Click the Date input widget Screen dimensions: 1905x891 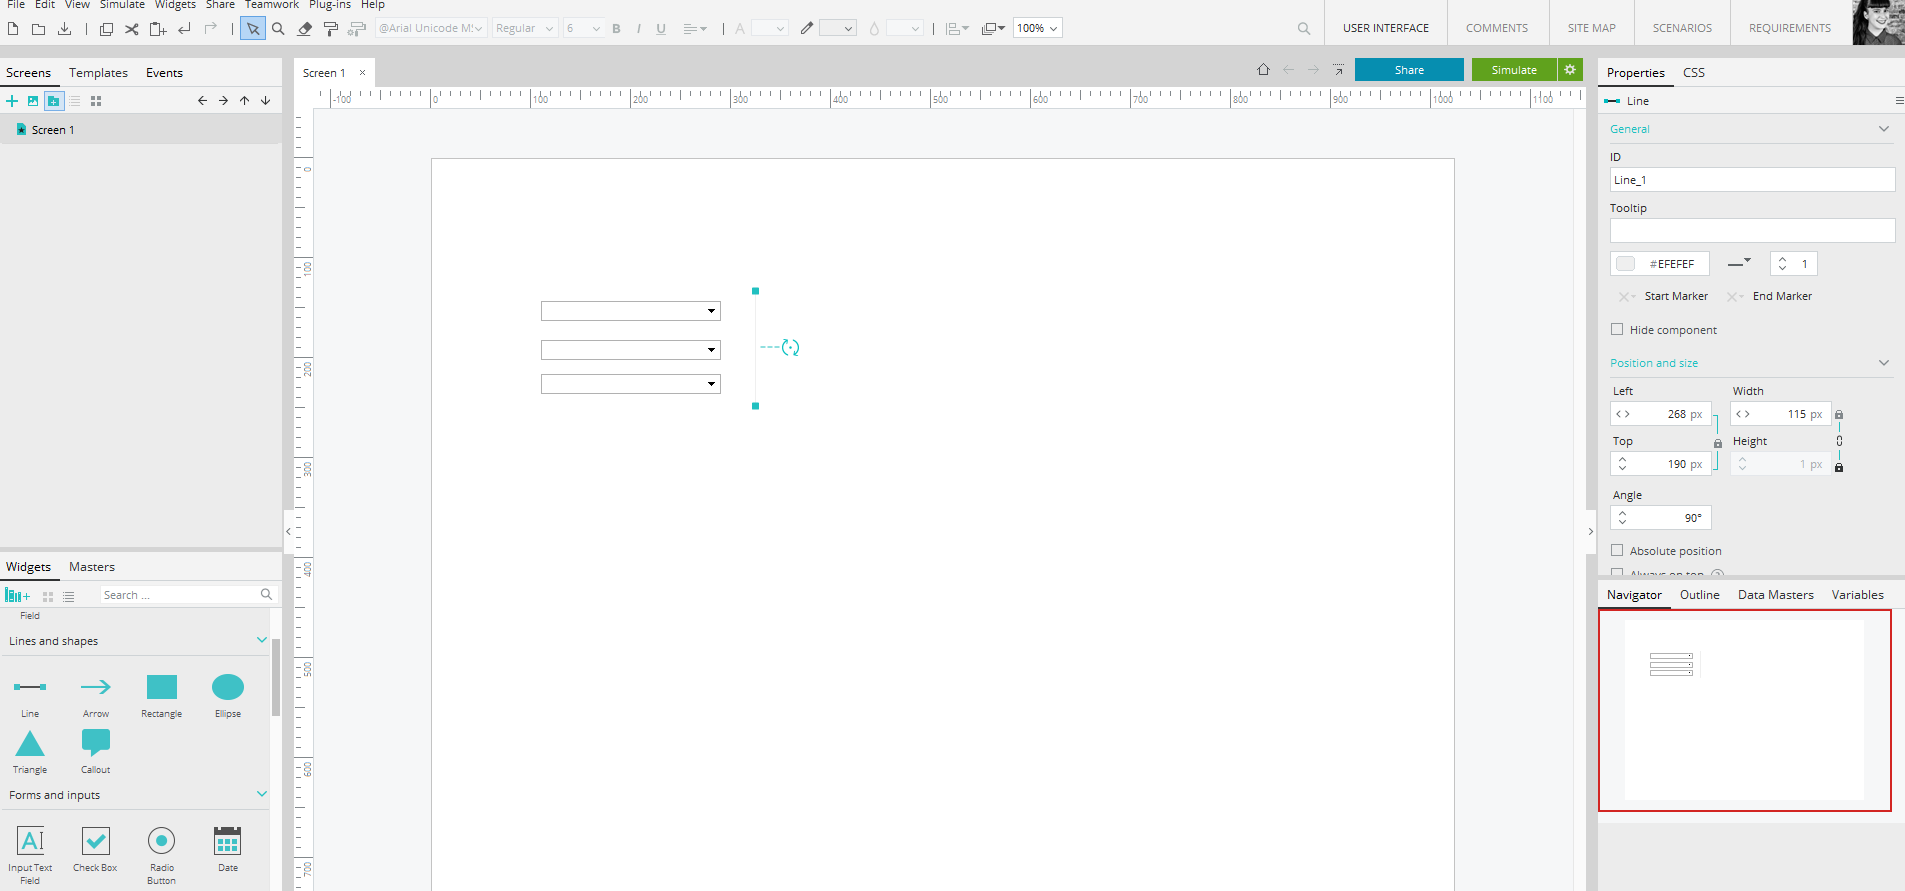[x=228, y=842]
